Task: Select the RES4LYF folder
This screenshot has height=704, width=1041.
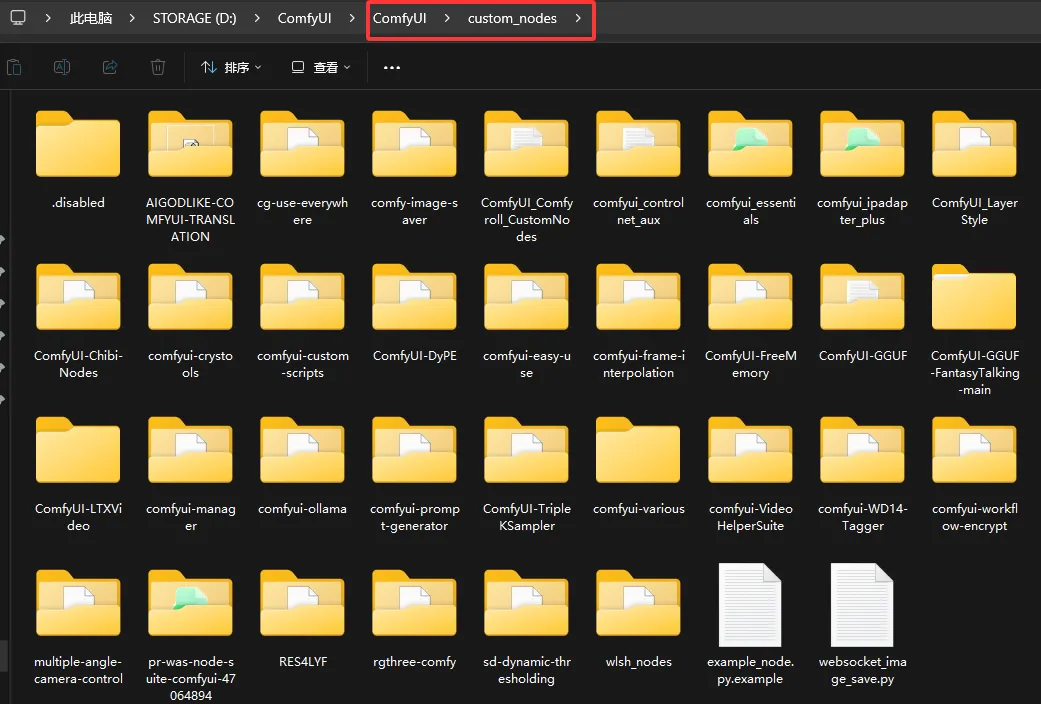Action: (303, 619)
